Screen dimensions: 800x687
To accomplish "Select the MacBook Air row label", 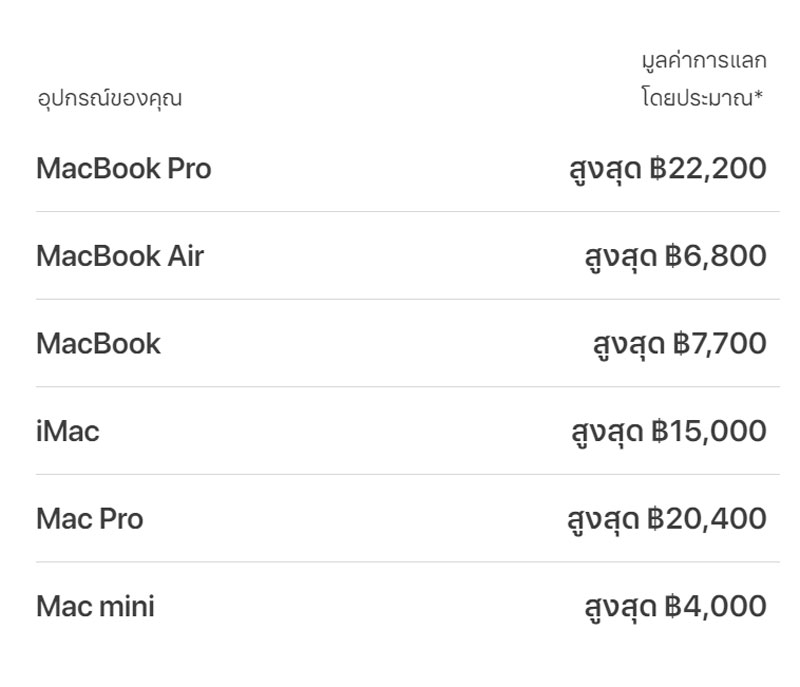I will (x=120, y=257).
